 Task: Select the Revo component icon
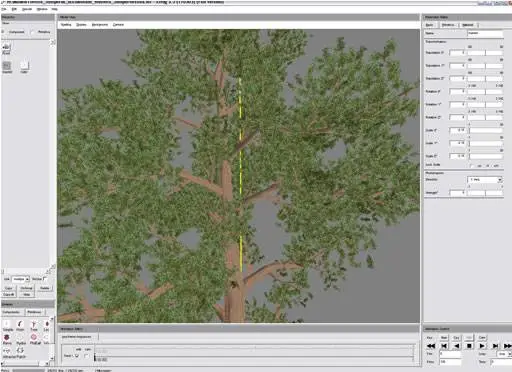[7, 339]
